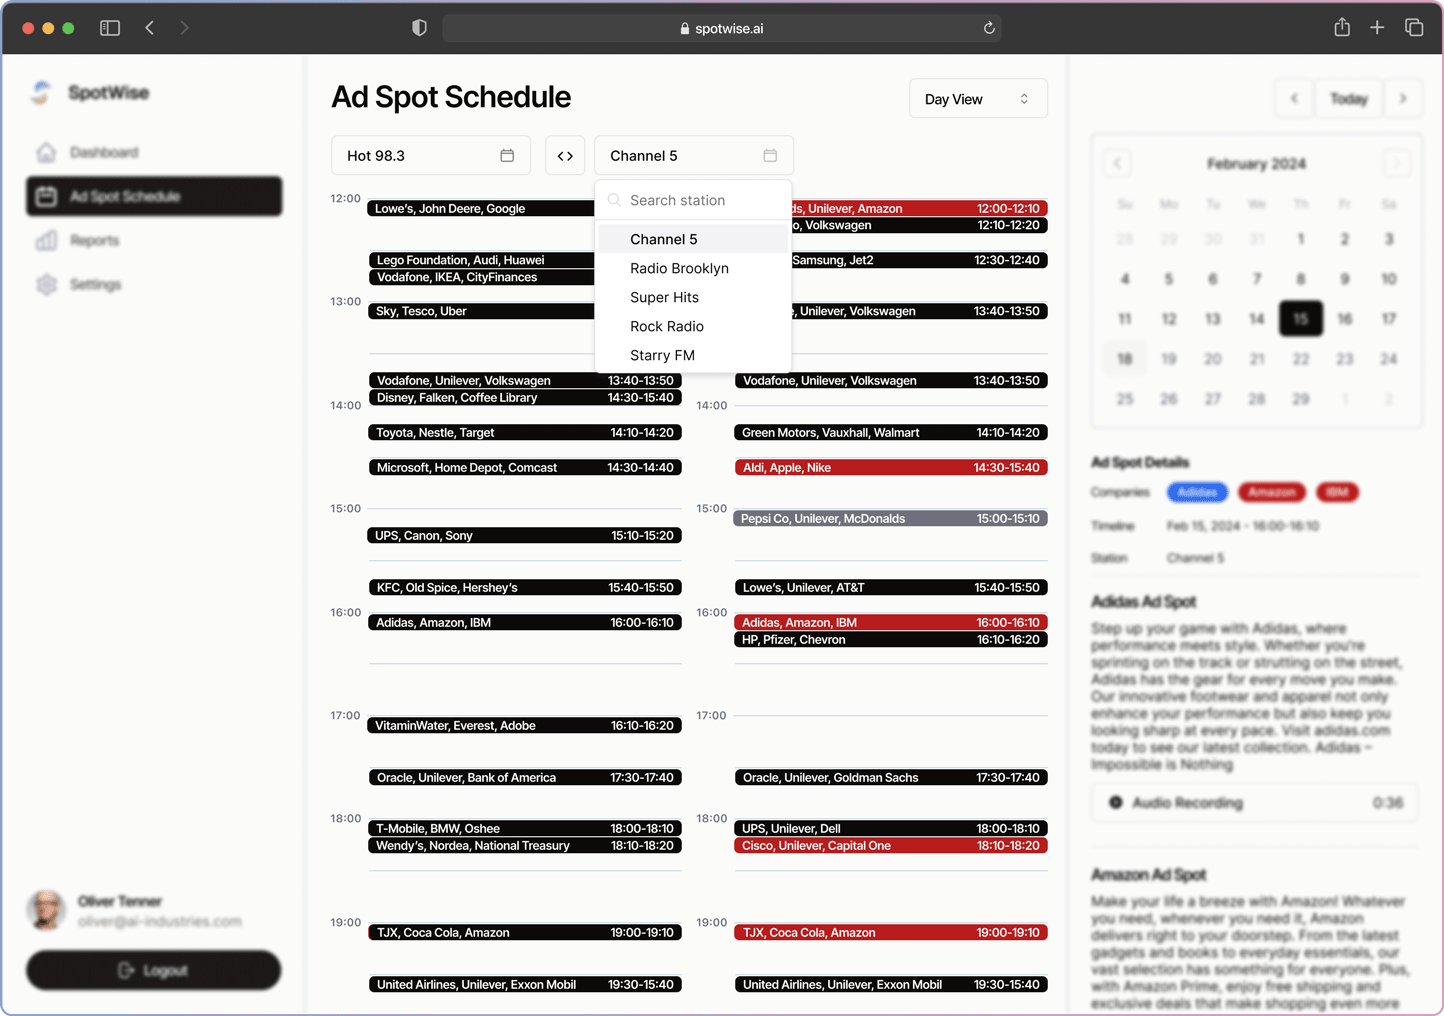The width and height of the screenshot is (1444, 1016).
Task: Open the Day View dropdown
Action: point(978,99)
